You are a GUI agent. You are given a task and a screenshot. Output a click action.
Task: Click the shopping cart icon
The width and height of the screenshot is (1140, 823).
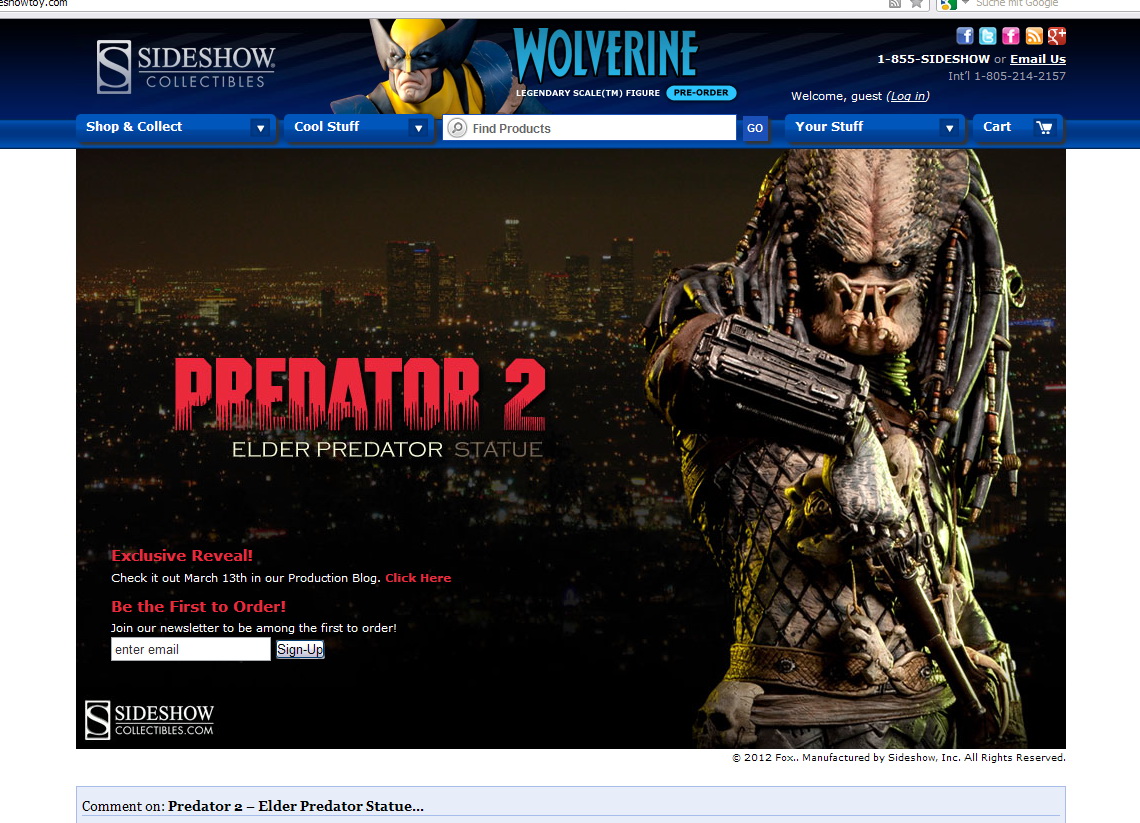1044,127
